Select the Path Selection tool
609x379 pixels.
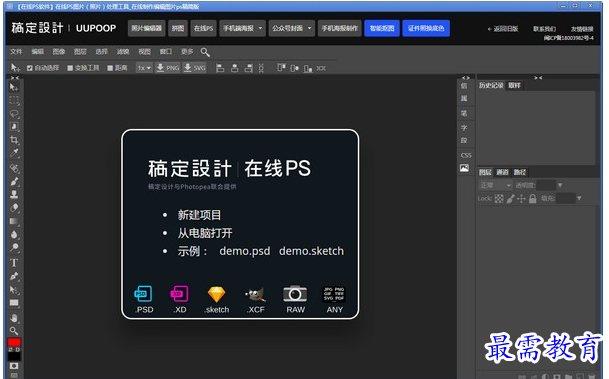point(14,290)
